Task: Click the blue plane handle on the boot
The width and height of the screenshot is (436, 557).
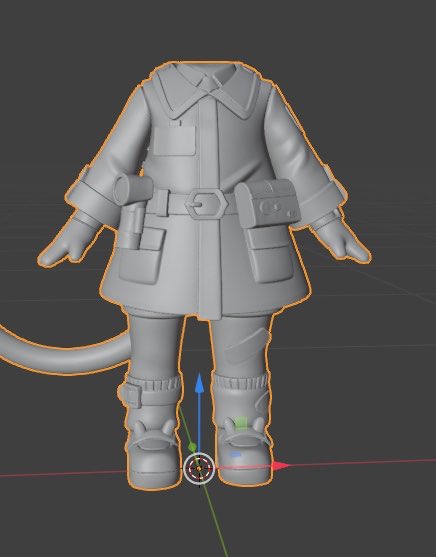Action: pos(235,454)
